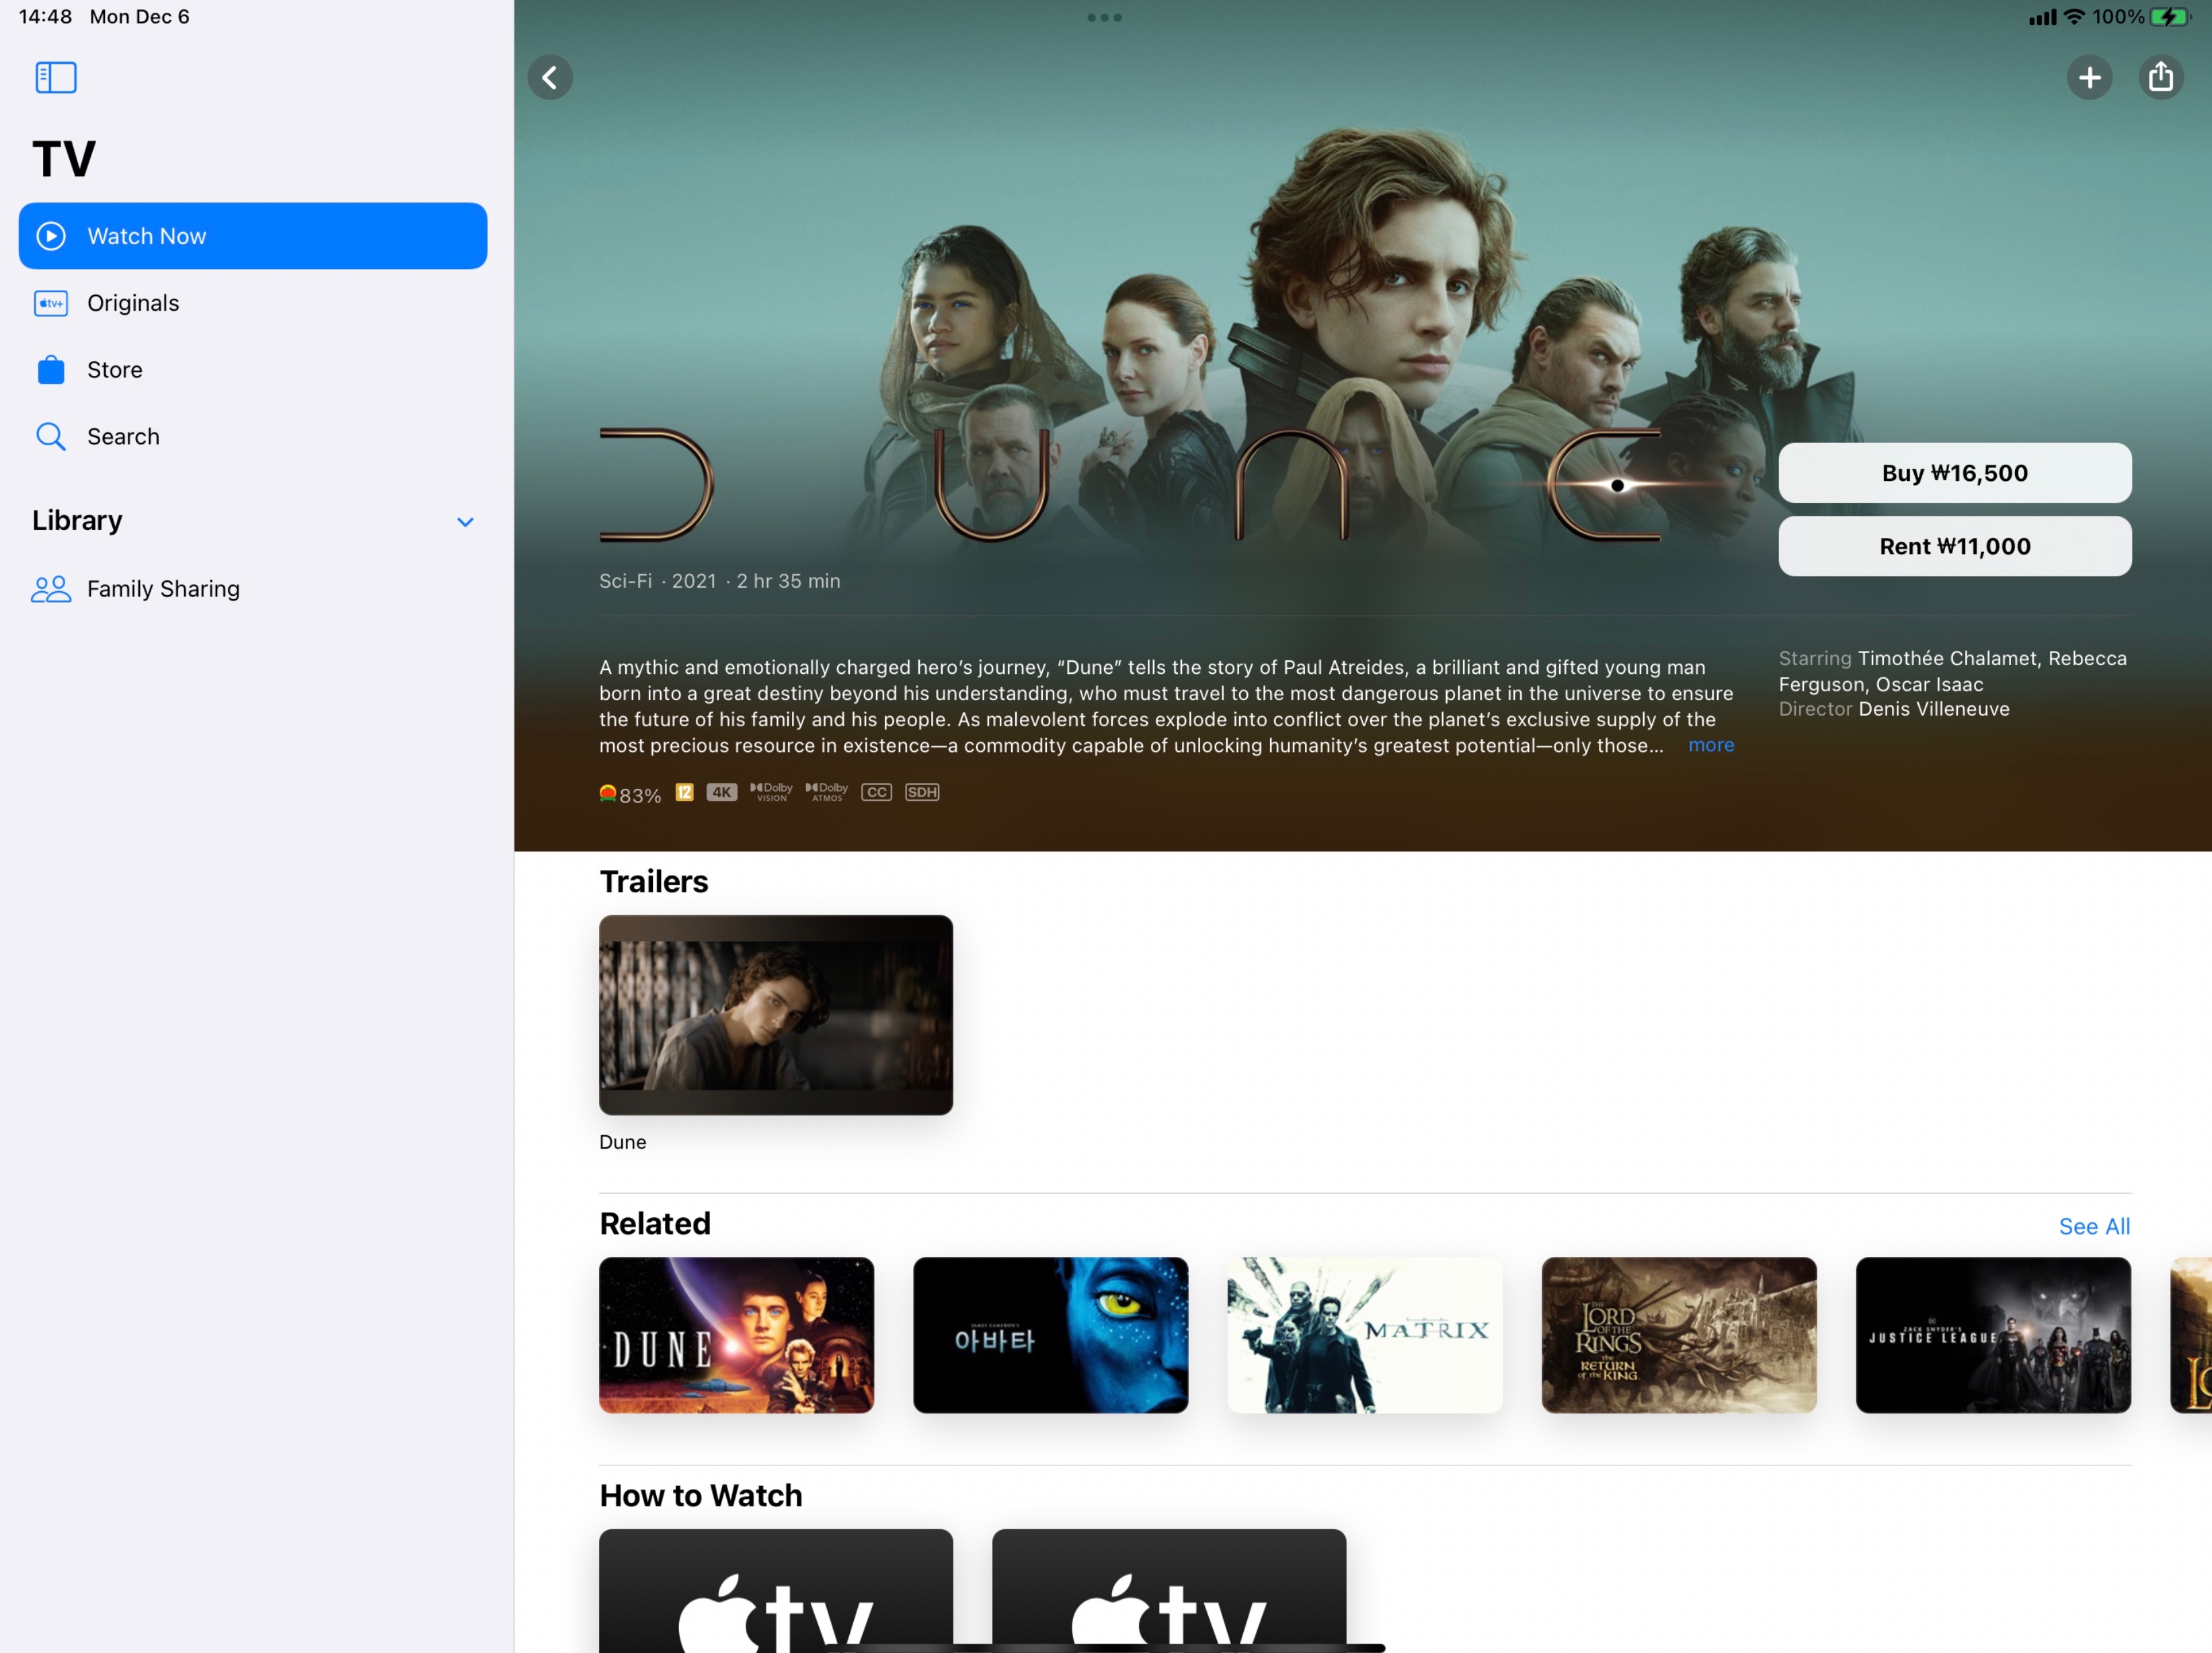Click the Watch Now play icon
2212x1653 pixels.
click(51, 236)
